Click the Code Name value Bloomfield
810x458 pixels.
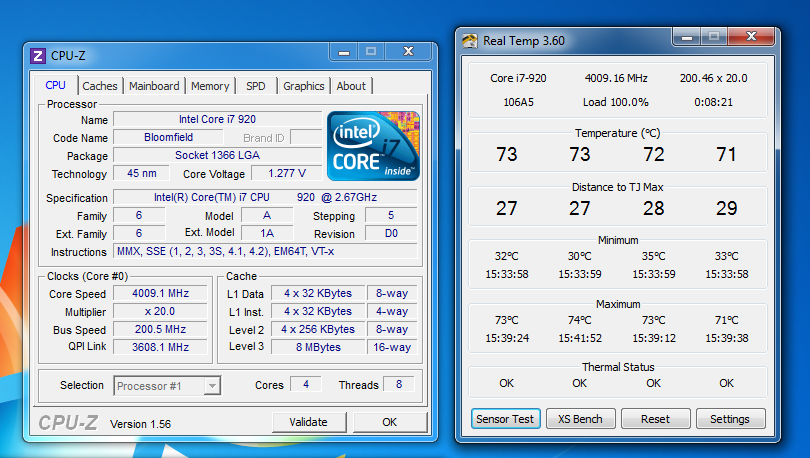[168, 137]
